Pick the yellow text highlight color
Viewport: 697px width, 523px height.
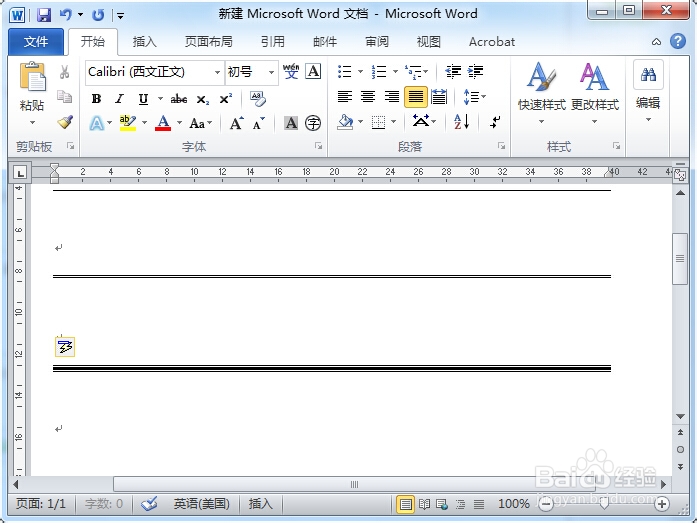click(x=127, y=123)
